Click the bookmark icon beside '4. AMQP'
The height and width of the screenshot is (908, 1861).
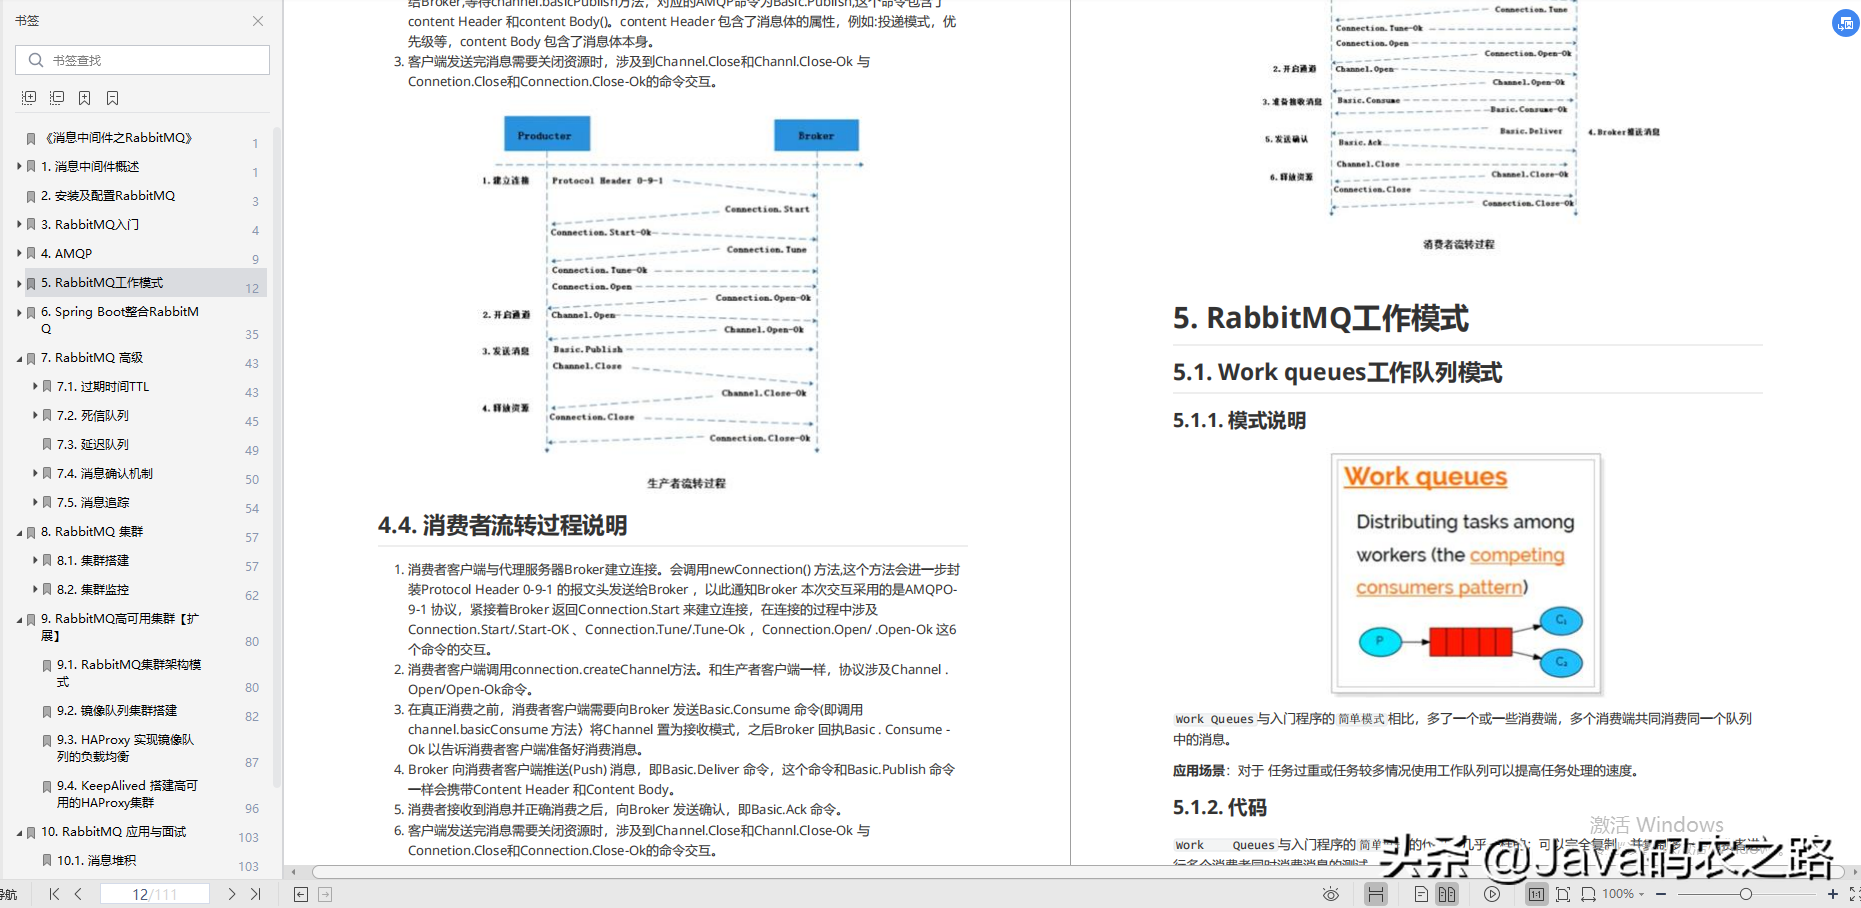[x=31, y=253]
